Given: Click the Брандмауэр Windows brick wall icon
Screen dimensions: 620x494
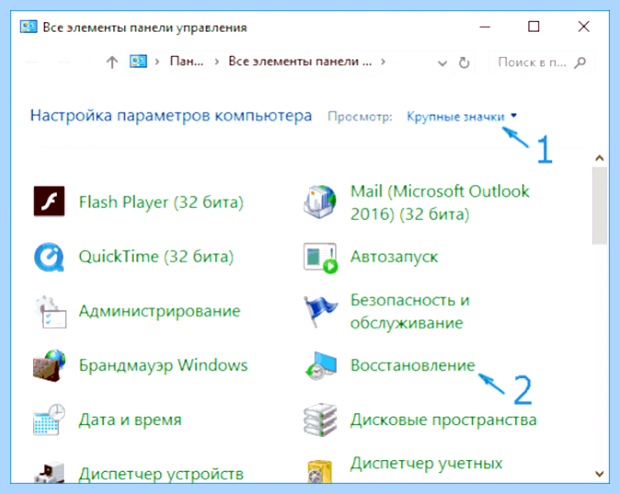Looking at the screenshot, I should click(49, 365).
